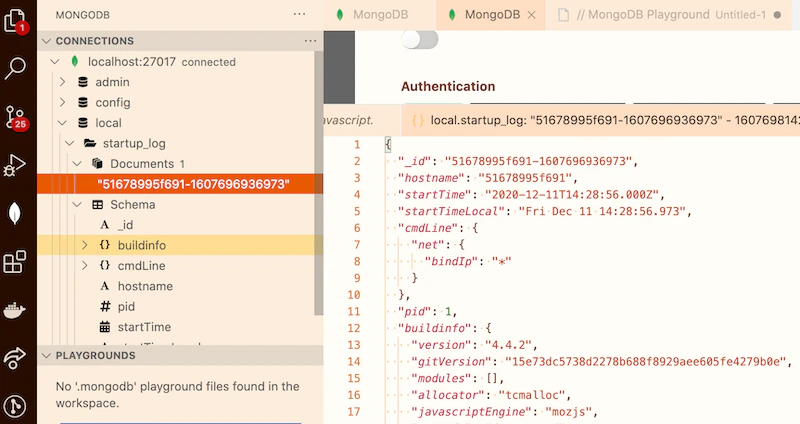The height and width of the screenshot is (424, 800).
Task: Click the documents stack icon beside Documents
Action: coord(97,164)
